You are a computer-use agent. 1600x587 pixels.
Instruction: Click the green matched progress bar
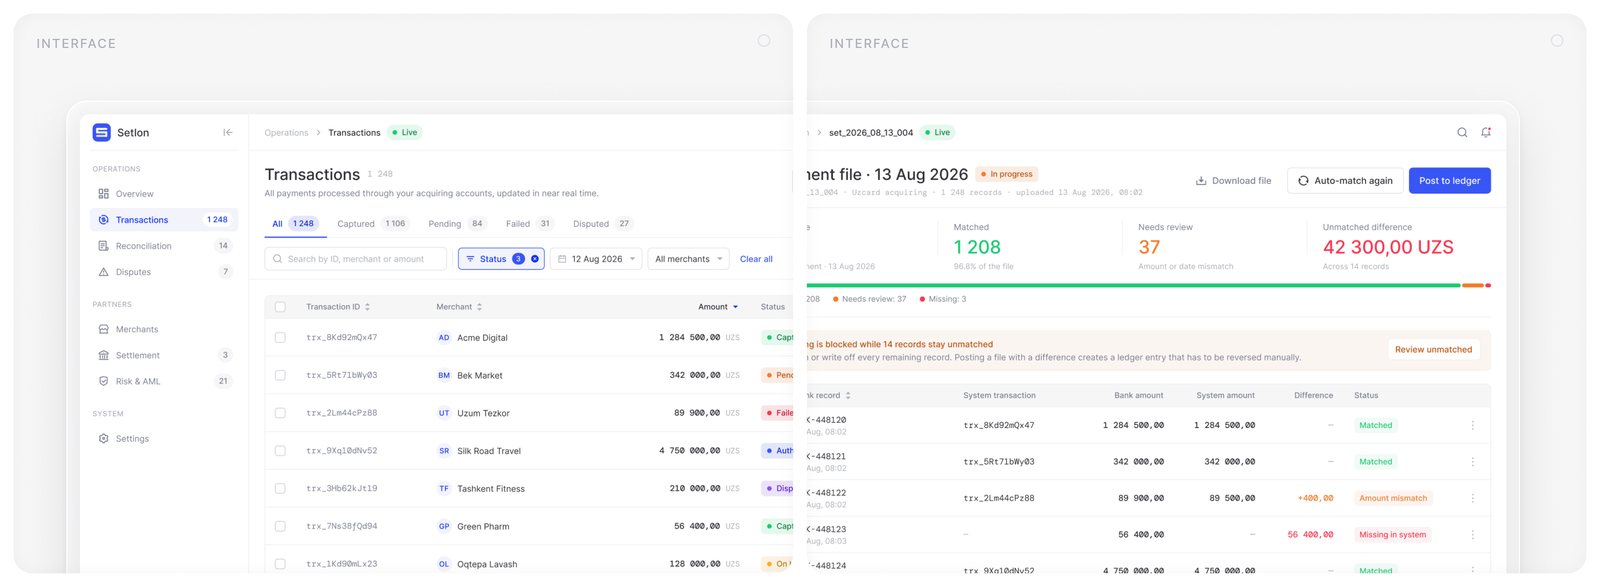(1133, 286)
